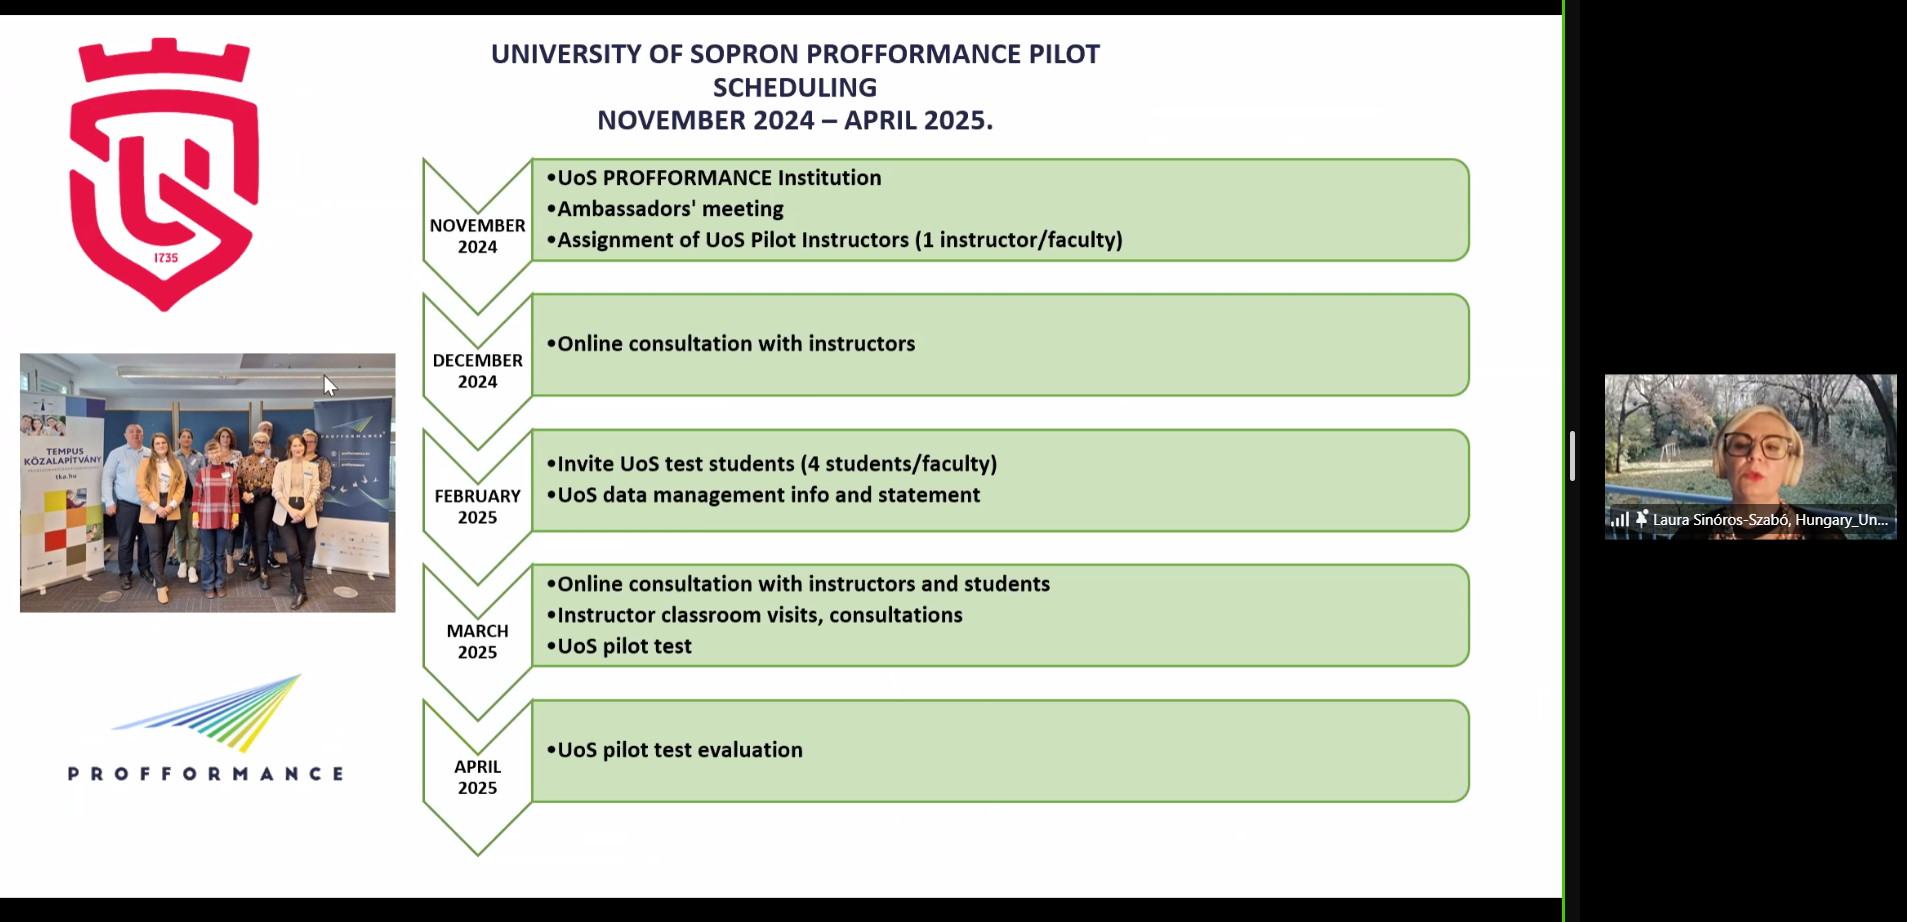Click Laura Sinóros-Szabó's video thumbnail
Image resolution: width=1907 pixels, height=922 pixels.
tap(1750, 445)
